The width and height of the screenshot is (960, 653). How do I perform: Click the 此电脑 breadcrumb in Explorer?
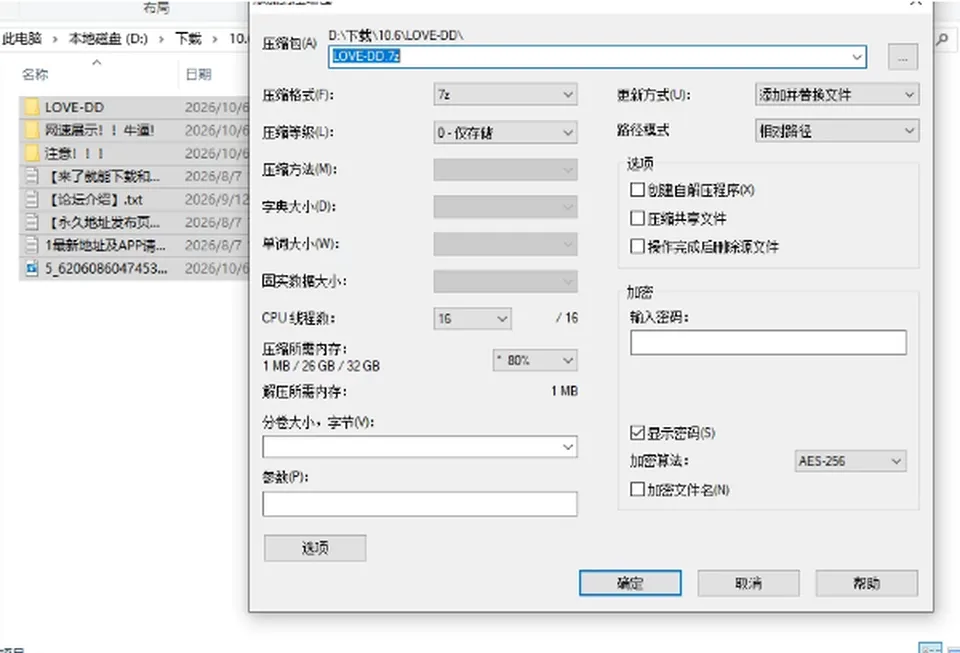click(22, 39)
